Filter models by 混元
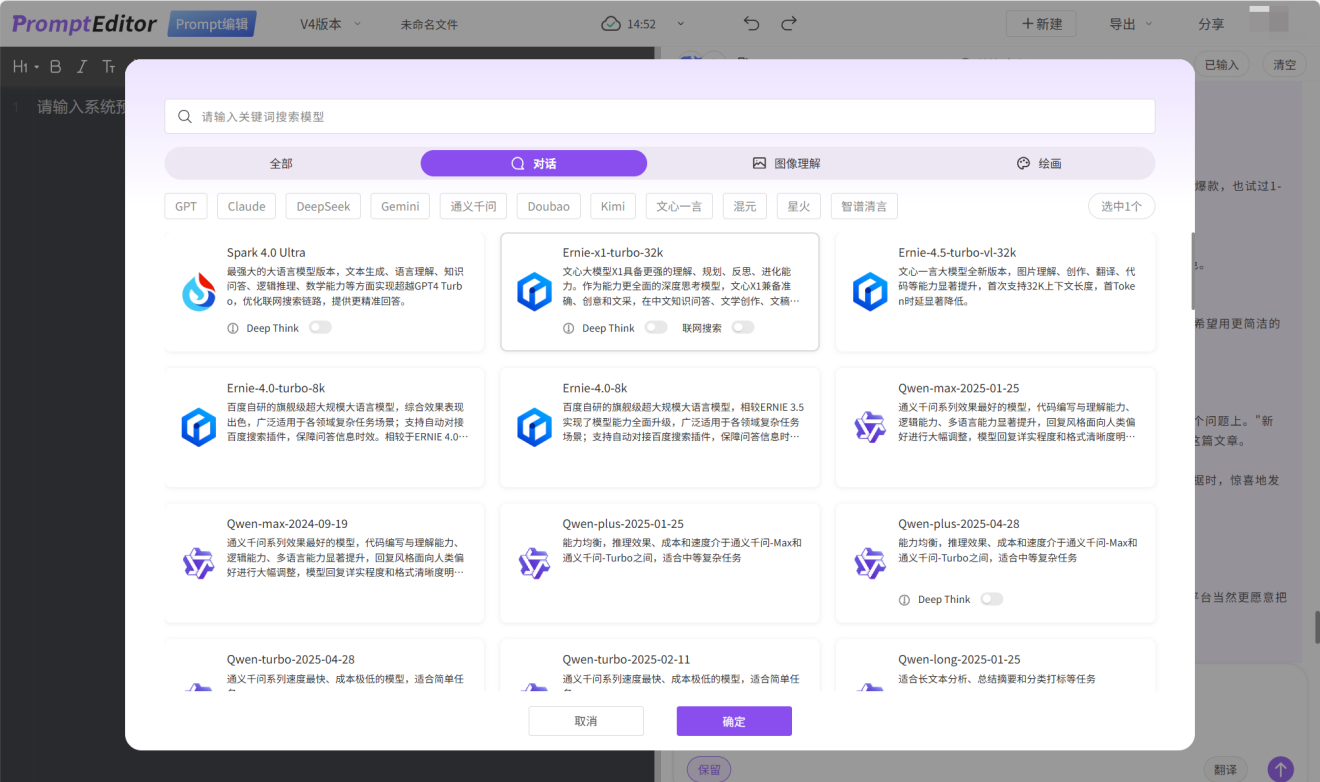 [x=745, y=206]
